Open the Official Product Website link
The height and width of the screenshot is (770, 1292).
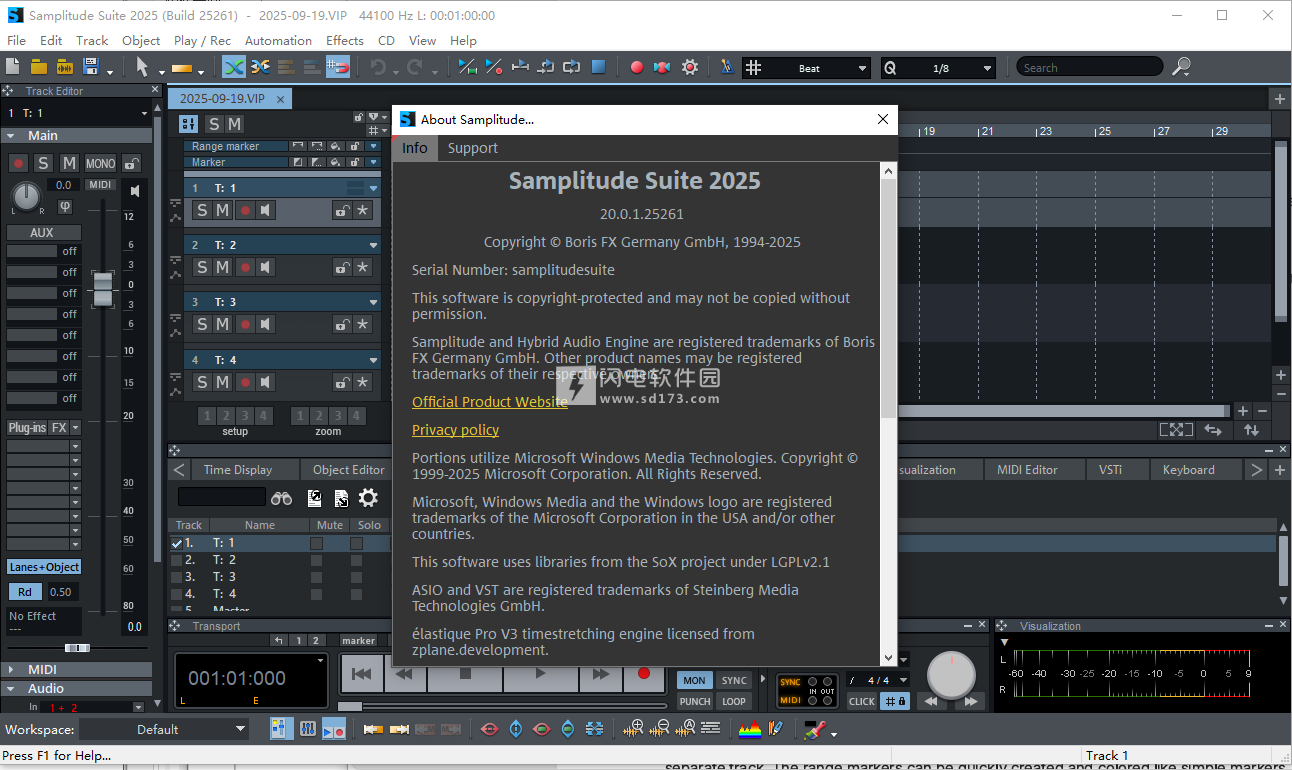pos(489,402)
